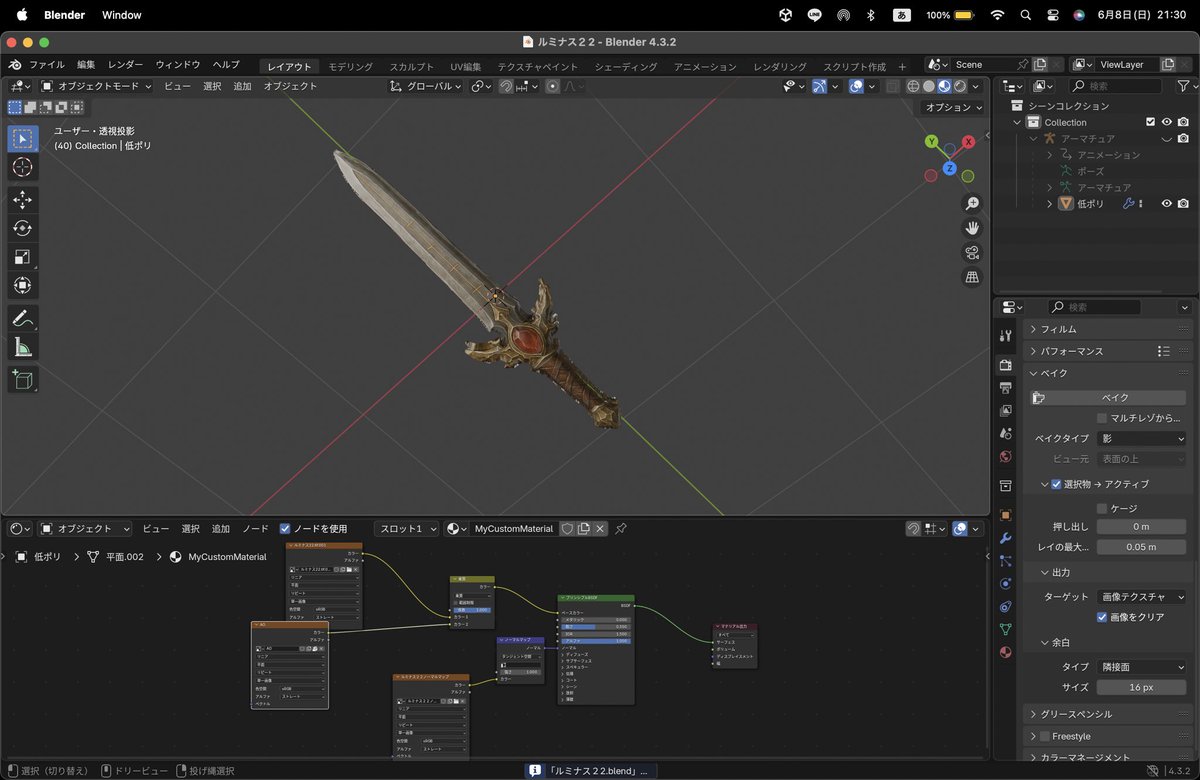The image size is (1200, 780).
Task: Open Control Center in macOS menu bar
Action: point(1052,15)
